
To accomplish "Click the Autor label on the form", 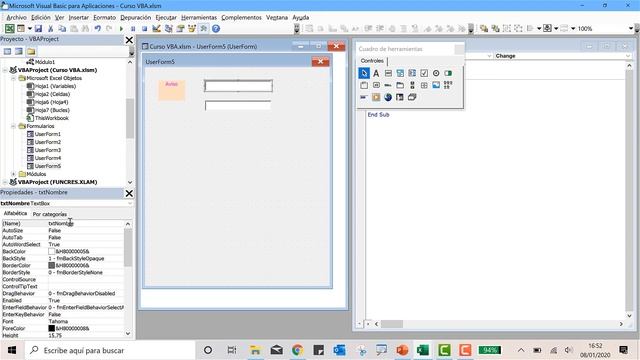I will 171,90.
